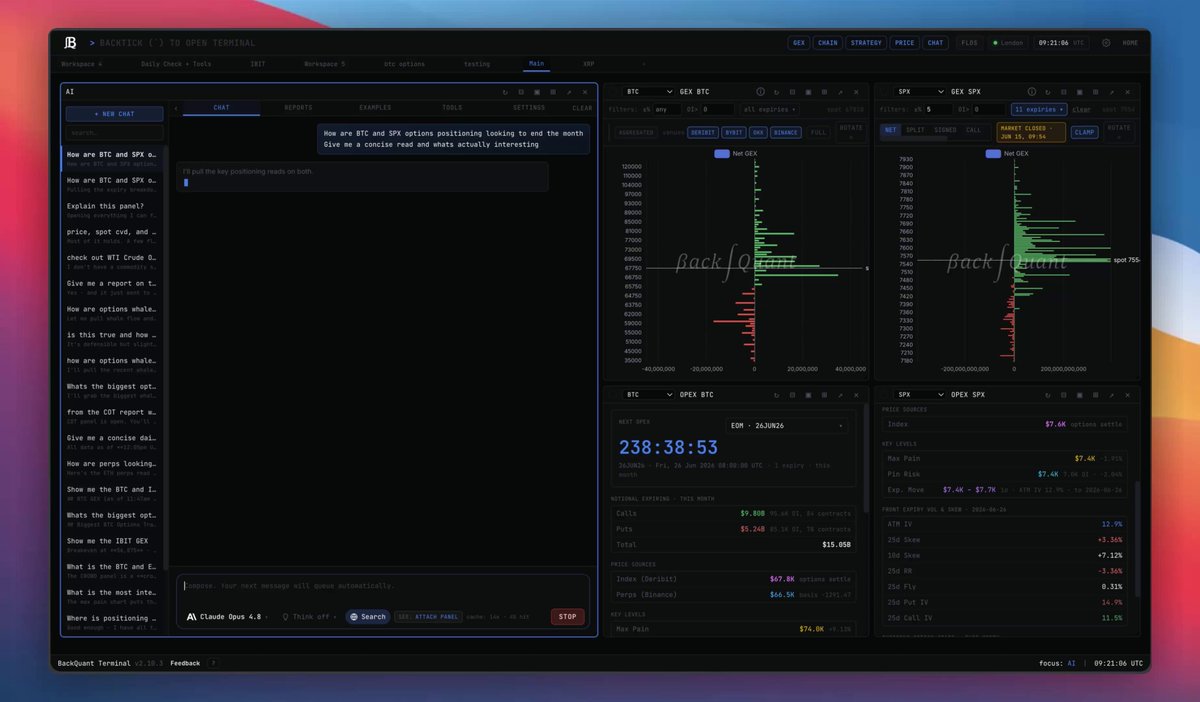The image size is (1200, 702).
Task: Pop out the OPEX SPX panel
Action: click(x=1112, y=394)
